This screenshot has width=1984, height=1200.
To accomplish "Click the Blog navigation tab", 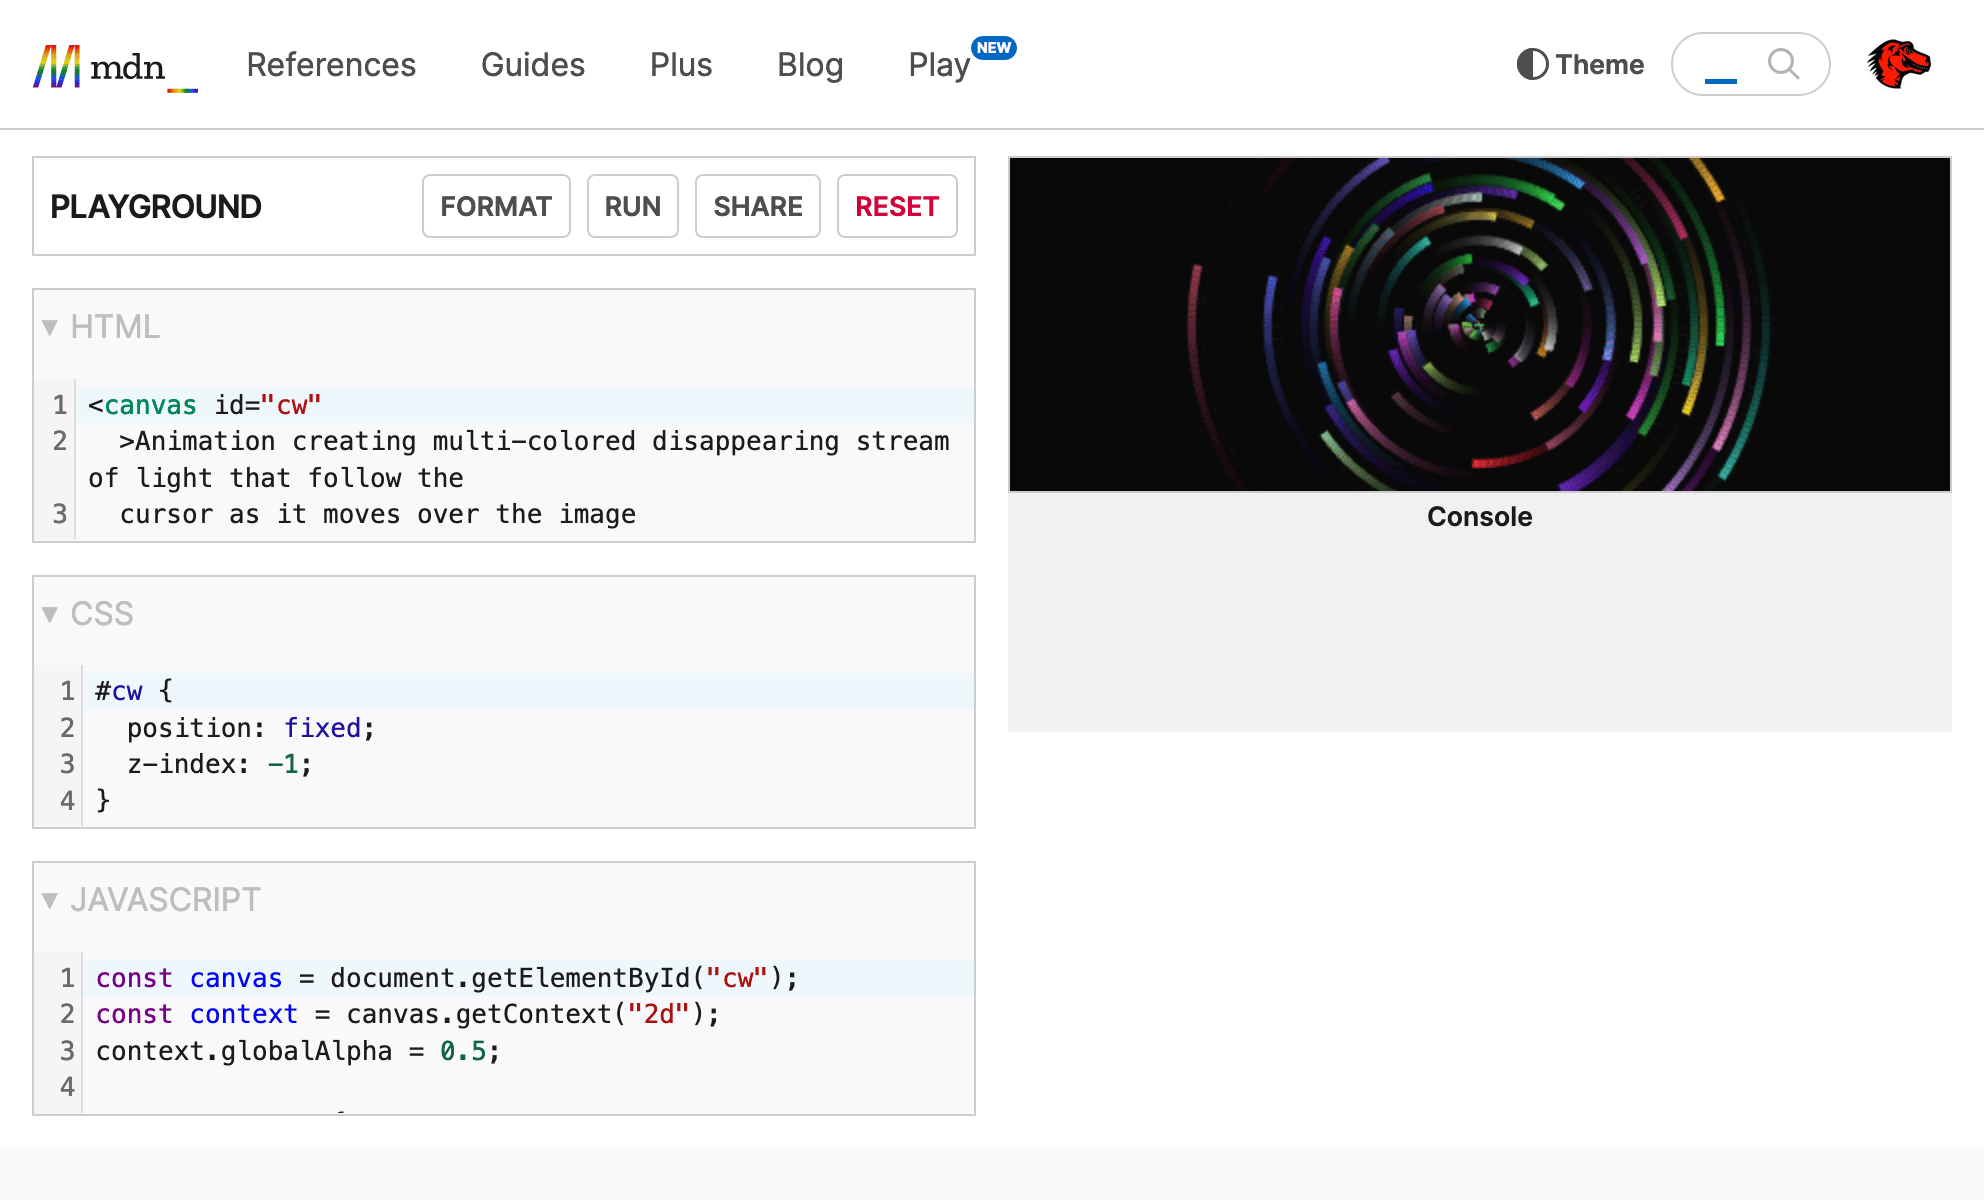I will 811,64.
